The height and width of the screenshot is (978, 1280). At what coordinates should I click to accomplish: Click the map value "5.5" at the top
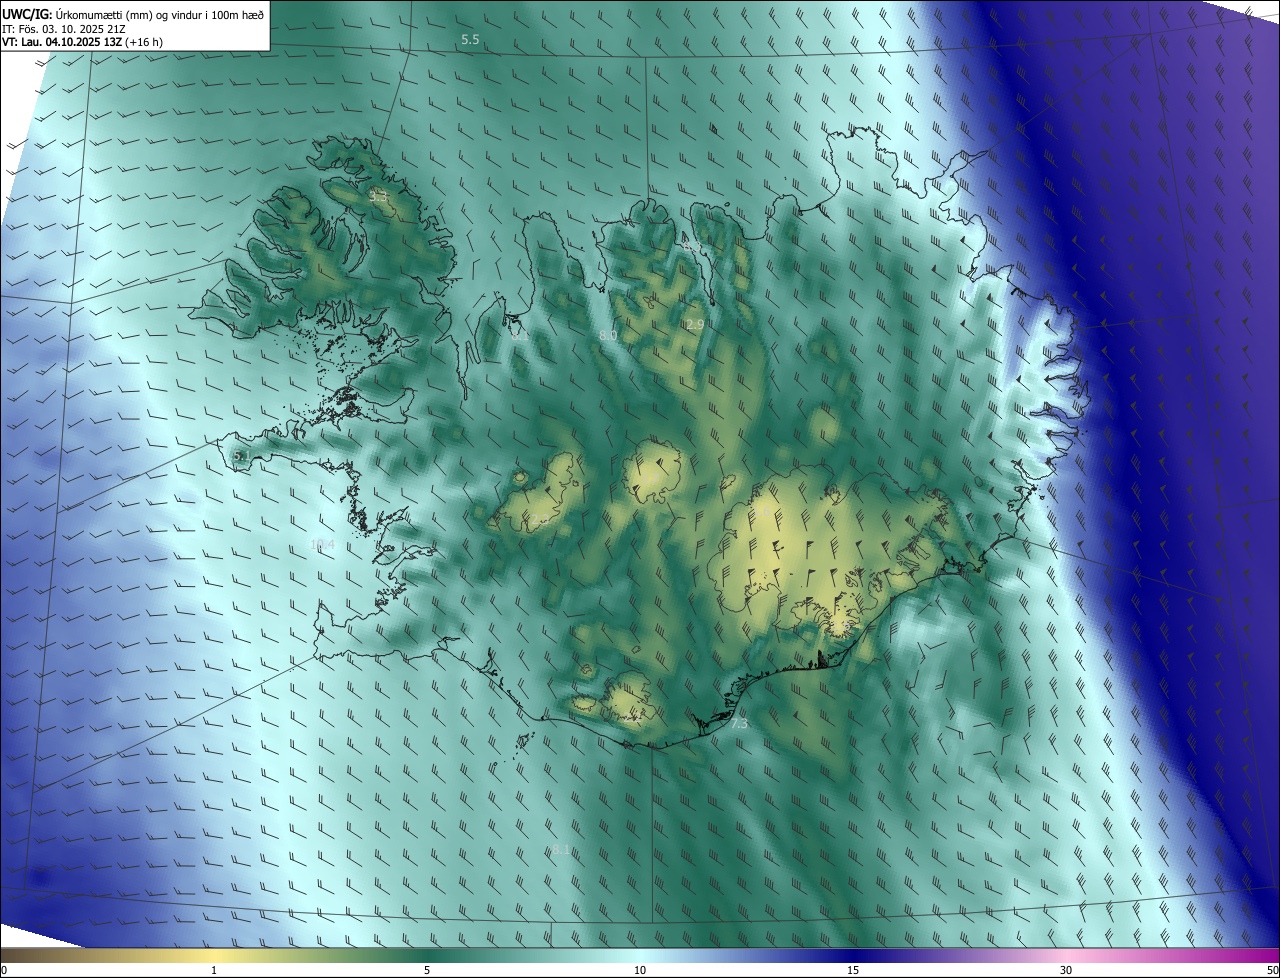pos(470,40)
